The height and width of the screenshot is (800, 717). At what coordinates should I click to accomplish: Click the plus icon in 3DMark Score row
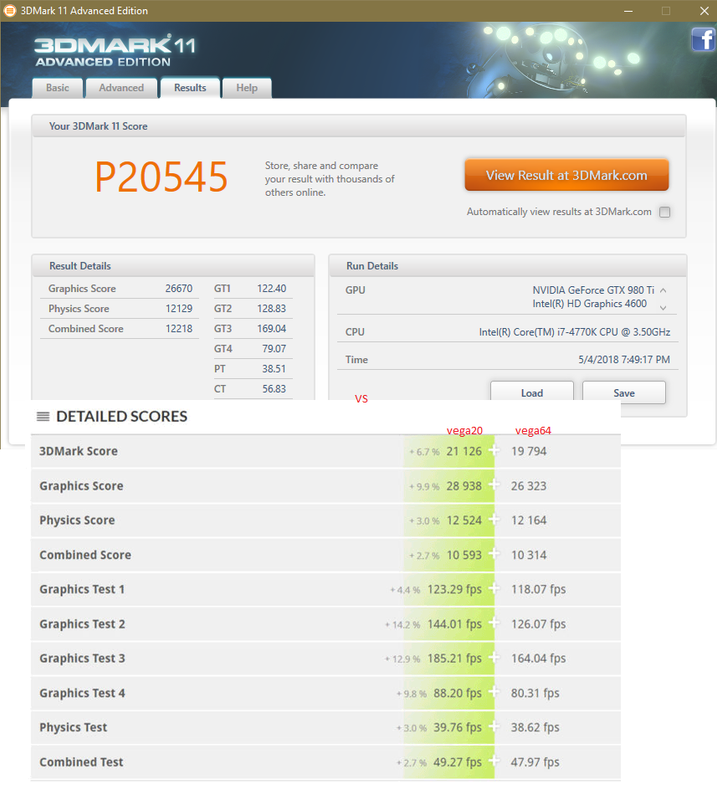pos(494,451)
